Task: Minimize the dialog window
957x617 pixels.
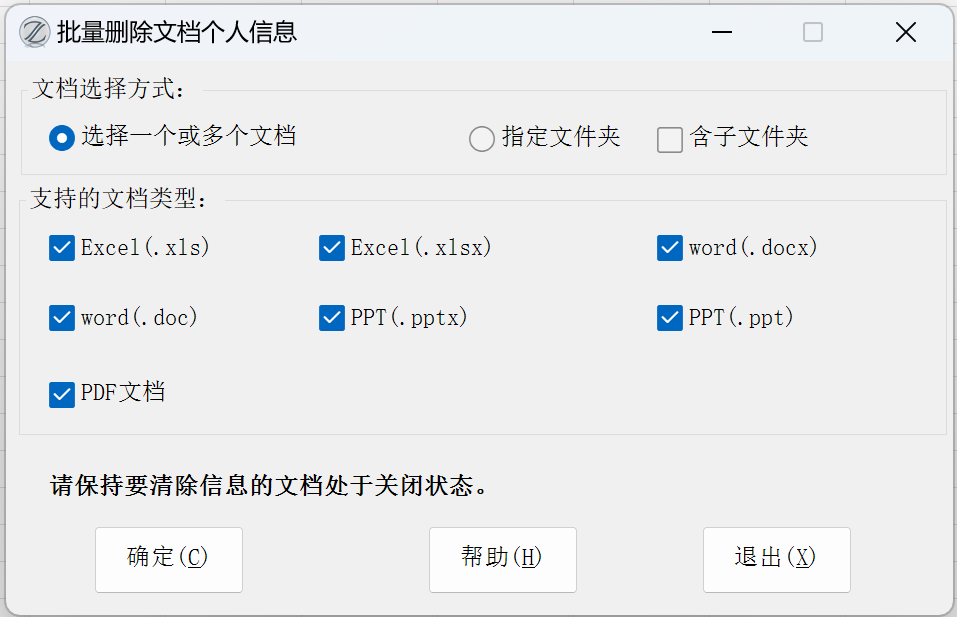Action: 723,33
